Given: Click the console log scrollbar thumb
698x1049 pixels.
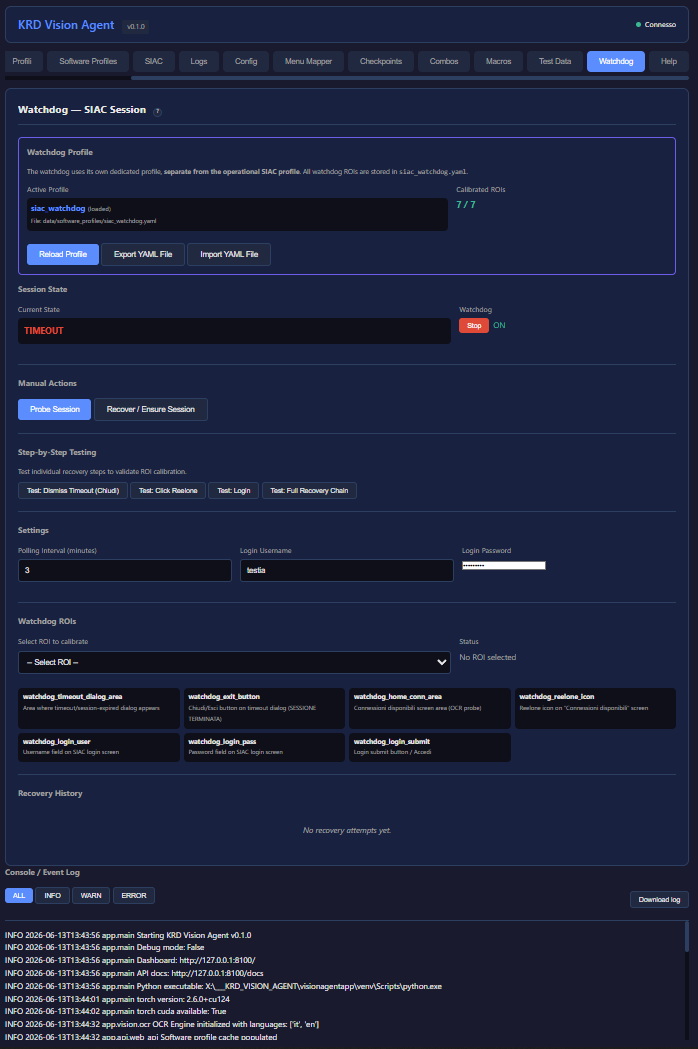Looking at the screenshot, I should pyautogui.click(x=686, y=937).
